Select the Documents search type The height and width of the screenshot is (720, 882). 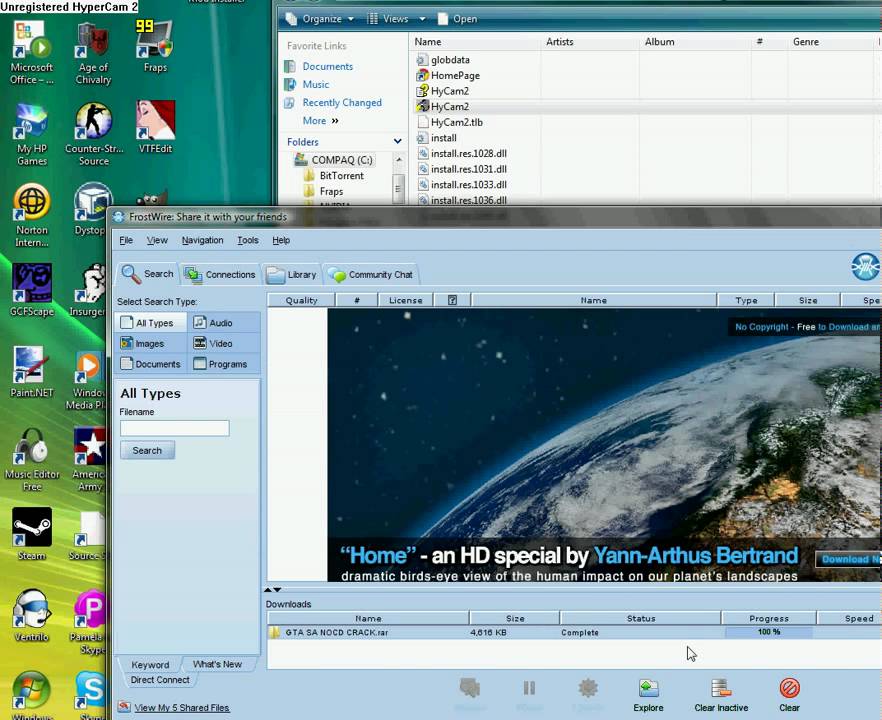tap(152, 364)
